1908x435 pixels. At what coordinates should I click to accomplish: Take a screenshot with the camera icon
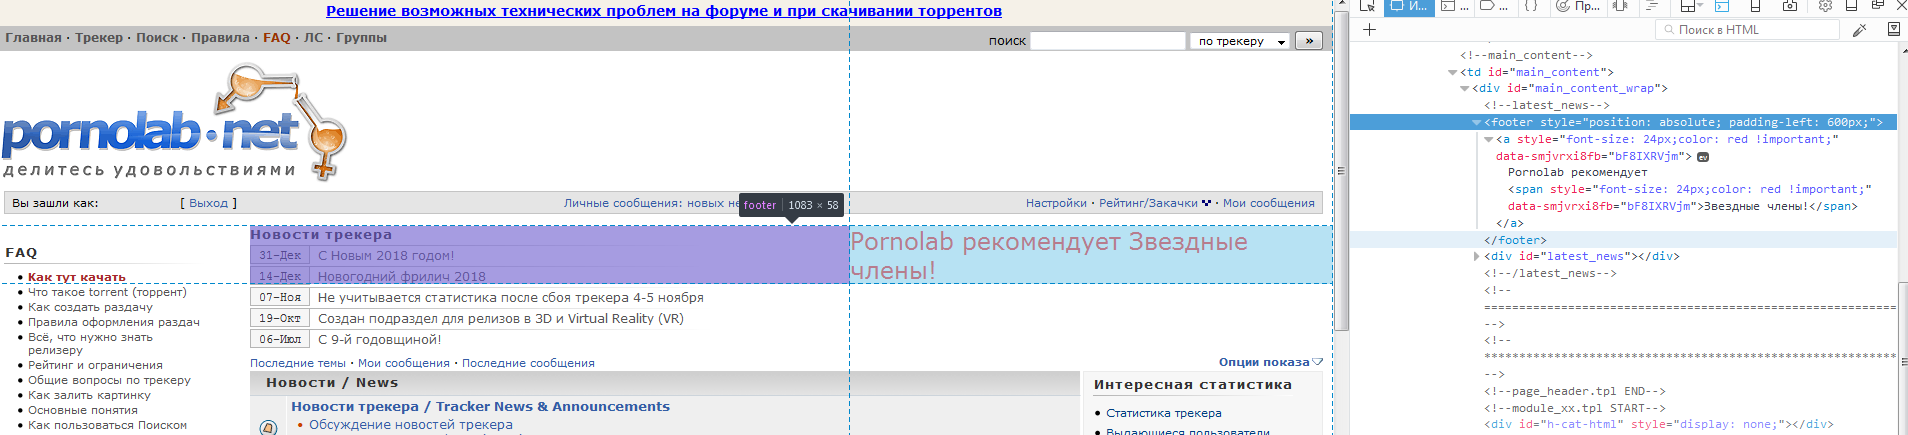(x=1790, y=6)
